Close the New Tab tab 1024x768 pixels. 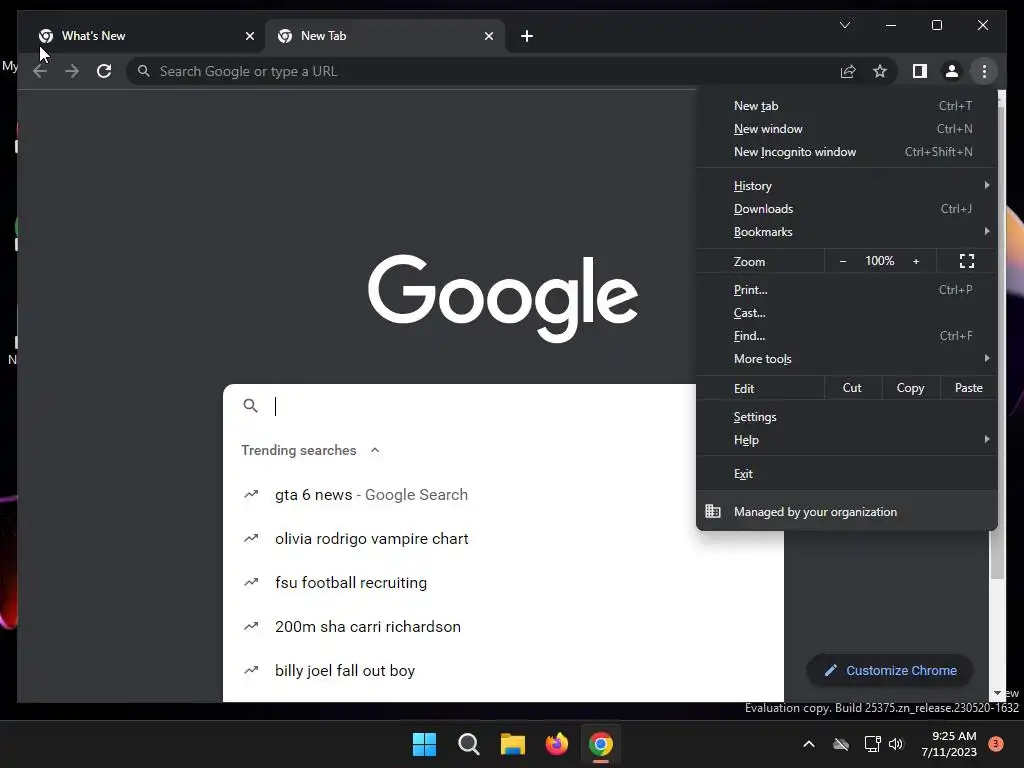(488, 36)
